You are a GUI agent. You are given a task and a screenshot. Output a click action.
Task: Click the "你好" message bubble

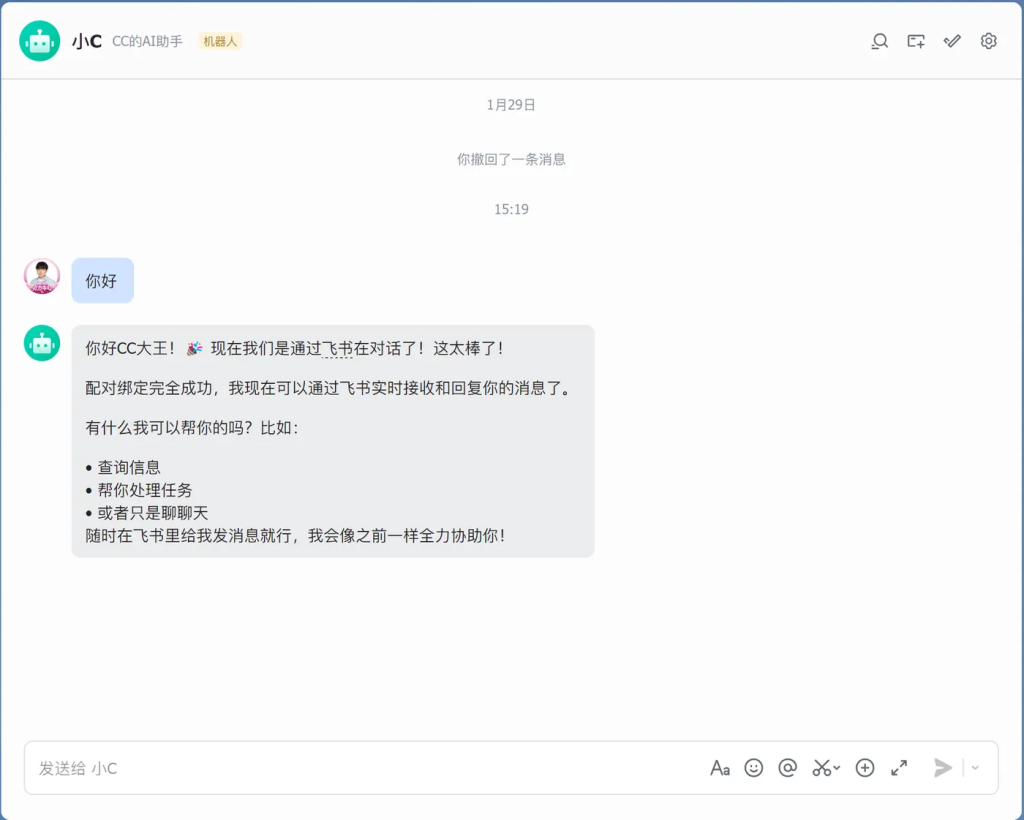click(102, 281)
